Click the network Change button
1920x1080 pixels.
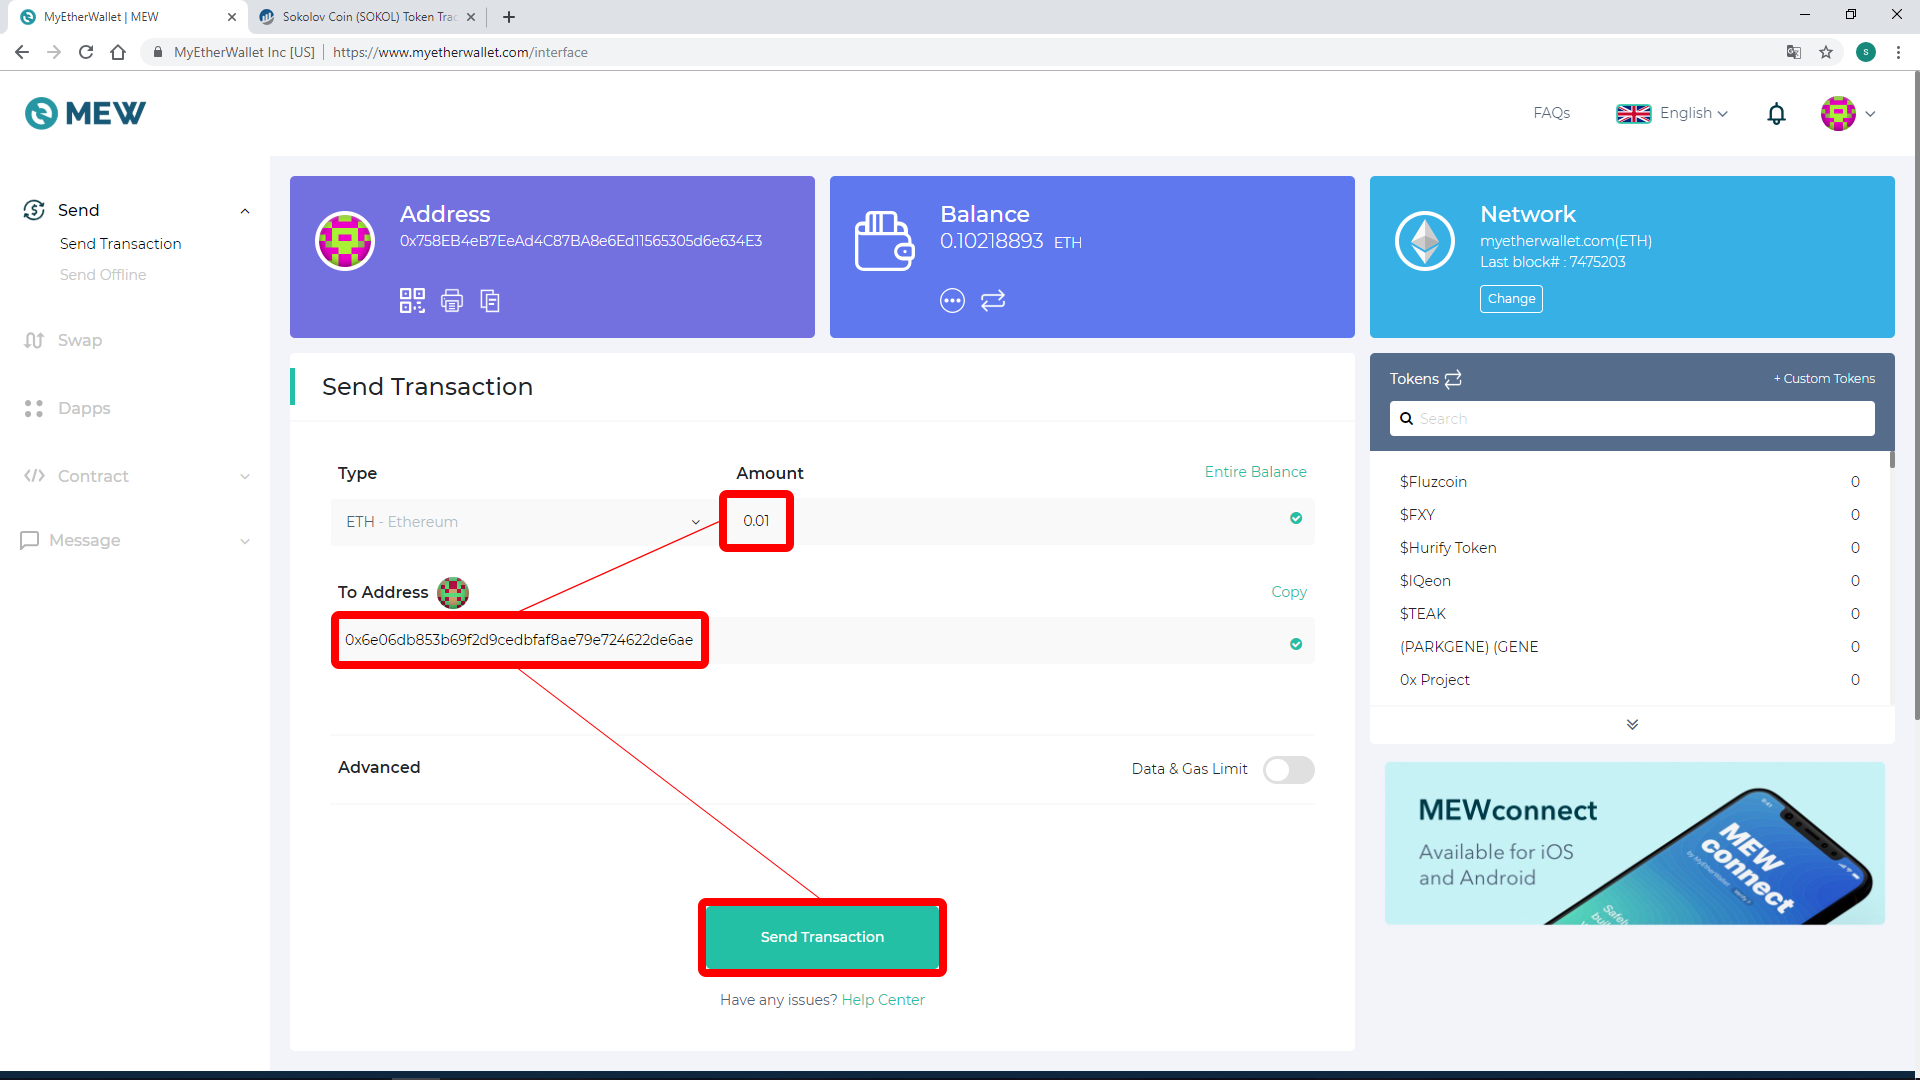1511,299
